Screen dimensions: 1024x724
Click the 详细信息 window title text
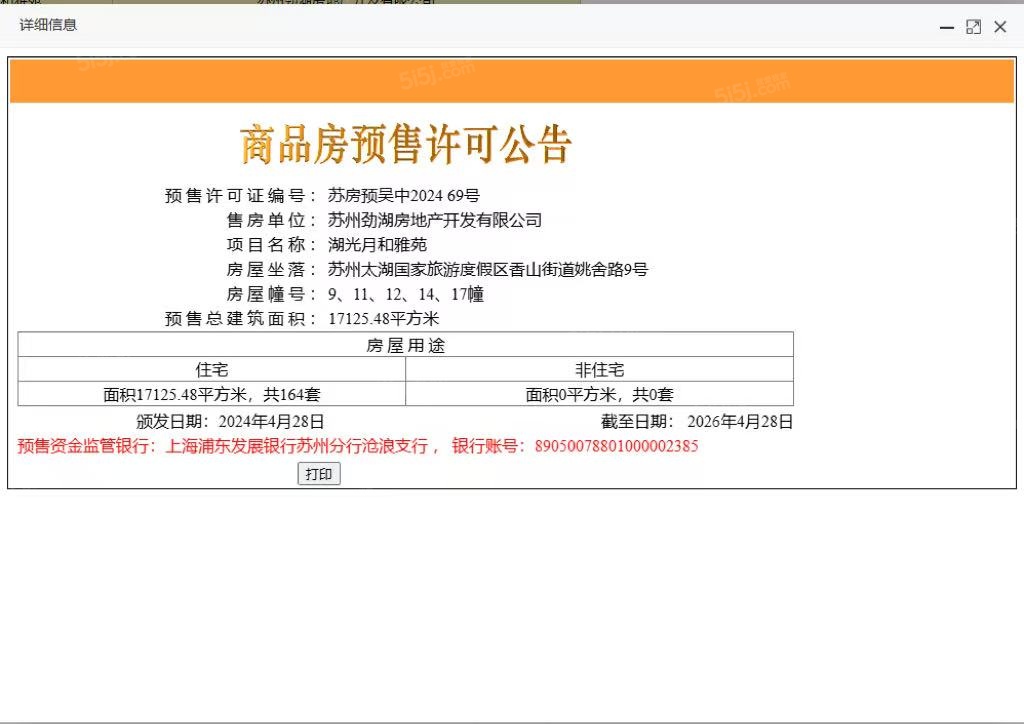(48, 25)
